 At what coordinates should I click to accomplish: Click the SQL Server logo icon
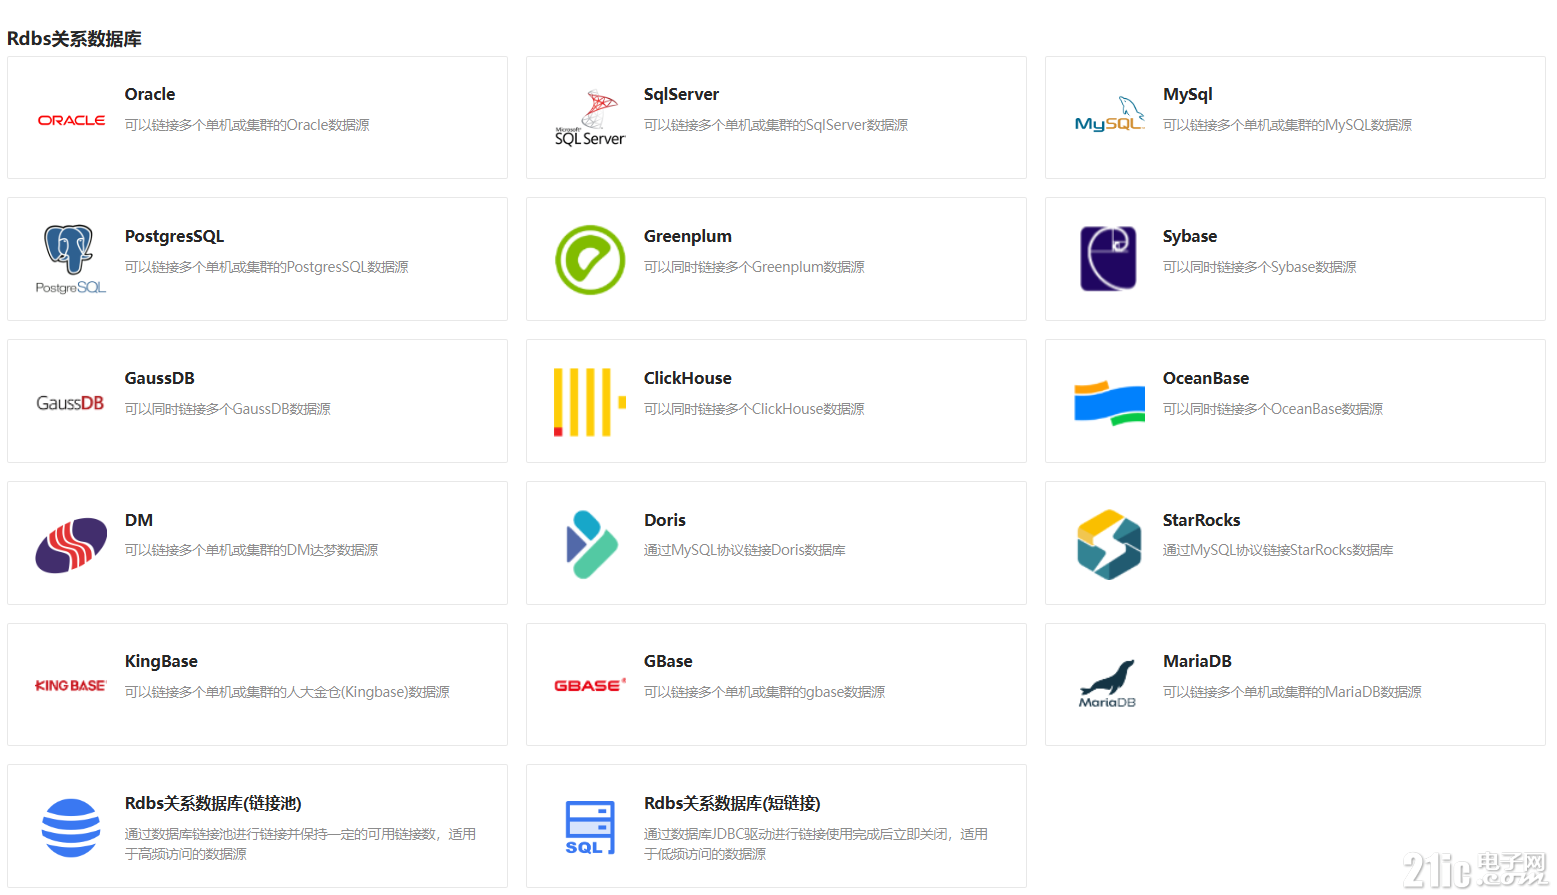pos(590,118)
